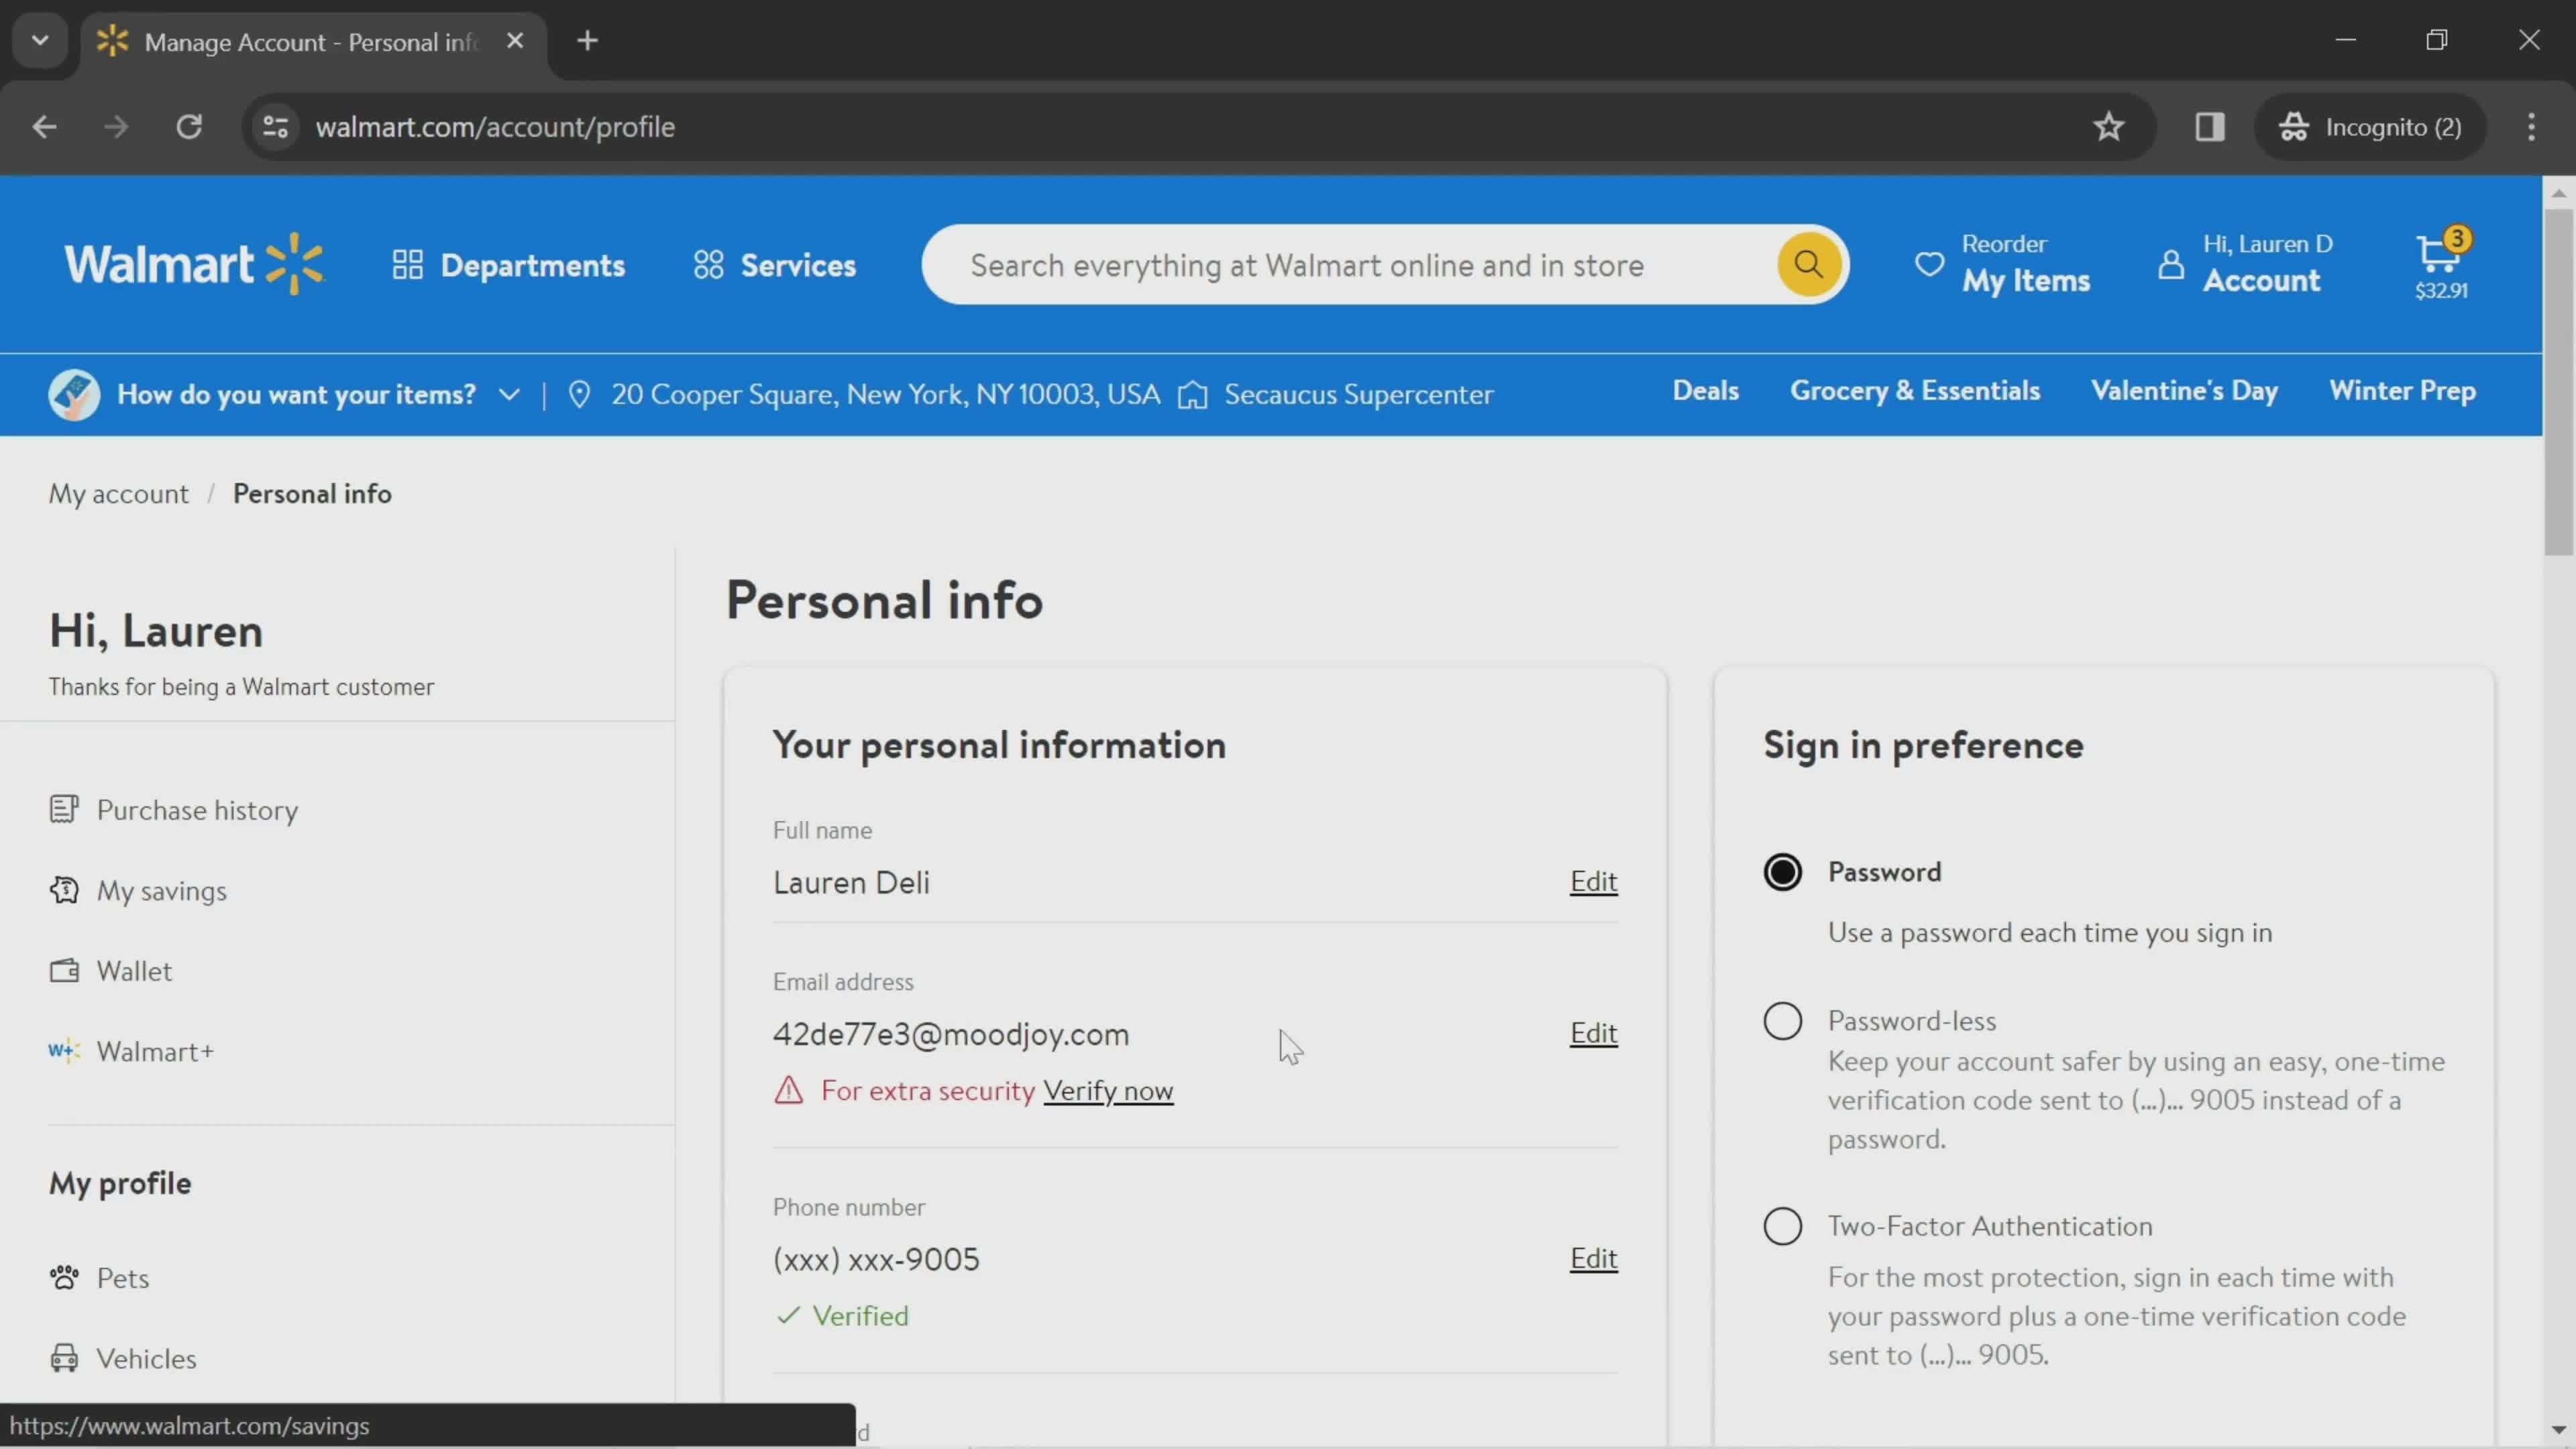Click the My account breadcrumb
The image size is (2576, 1449).
click(118, 494)
